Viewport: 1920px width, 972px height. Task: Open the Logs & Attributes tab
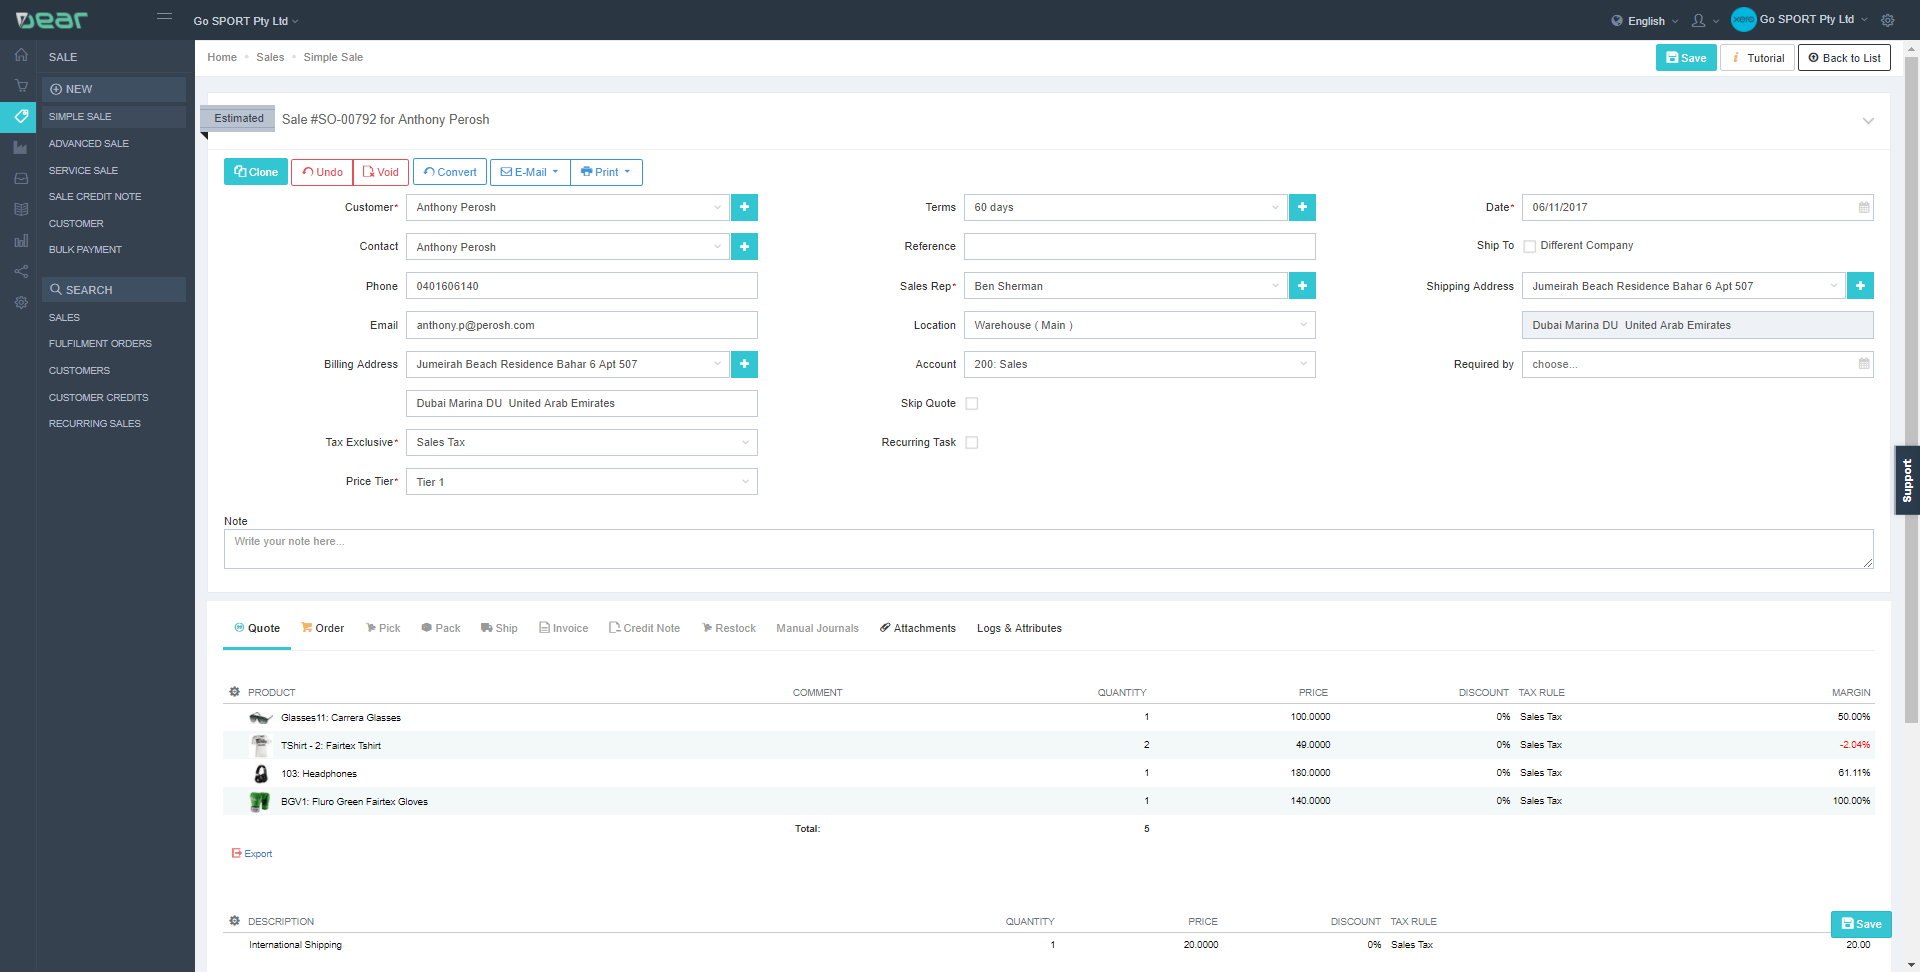pos(1019,628)
